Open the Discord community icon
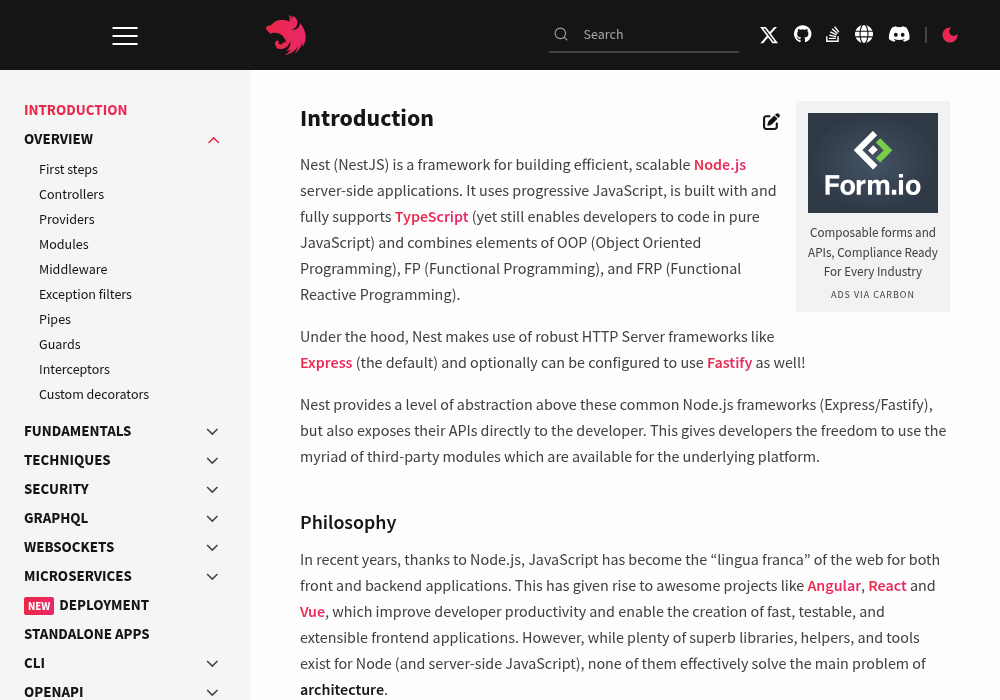Image resolution: width=1000 pixels, height=700 pixels. 899,34
